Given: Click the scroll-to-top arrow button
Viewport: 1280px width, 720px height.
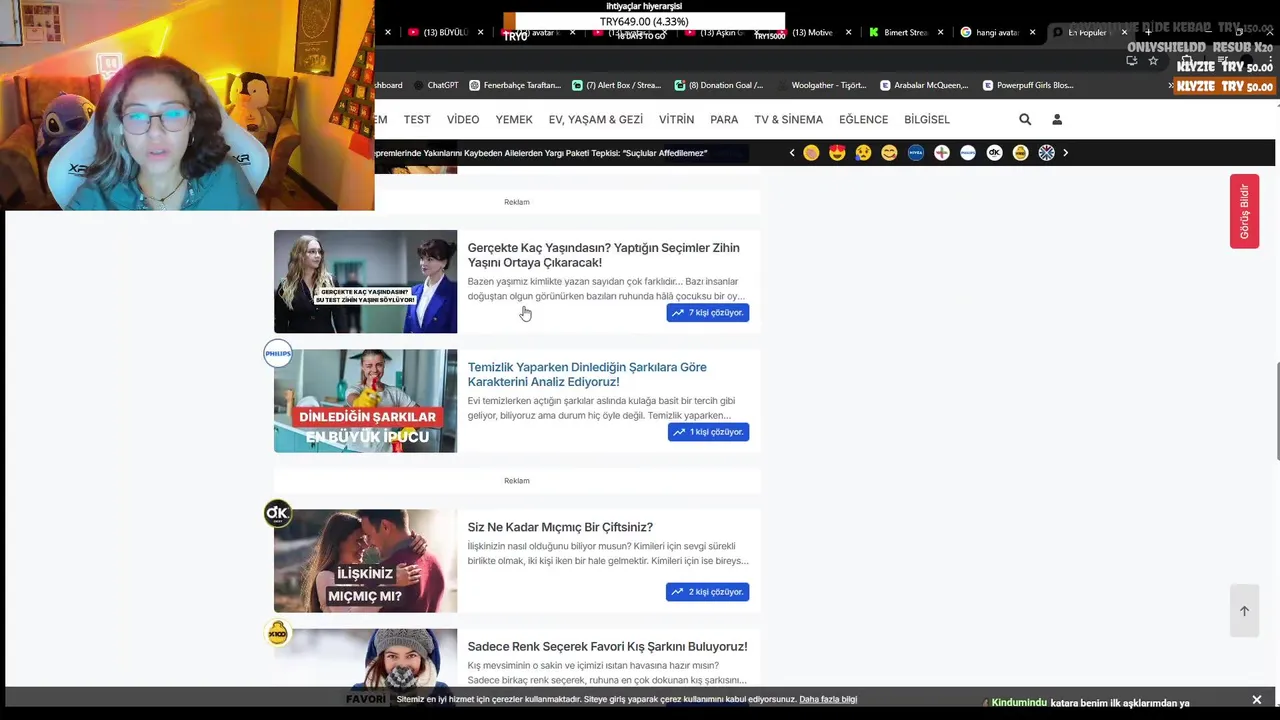Looking at the screenshot, I should (1244, 611).
